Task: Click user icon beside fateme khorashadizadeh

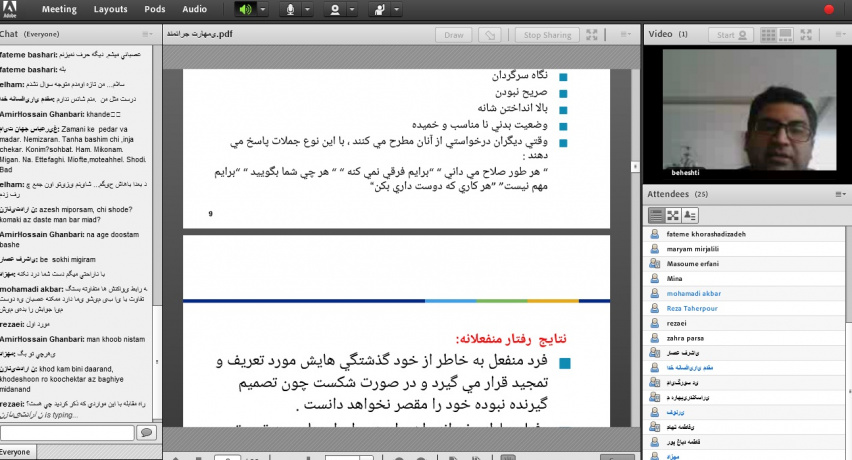Action: click(x=655, y=234)
